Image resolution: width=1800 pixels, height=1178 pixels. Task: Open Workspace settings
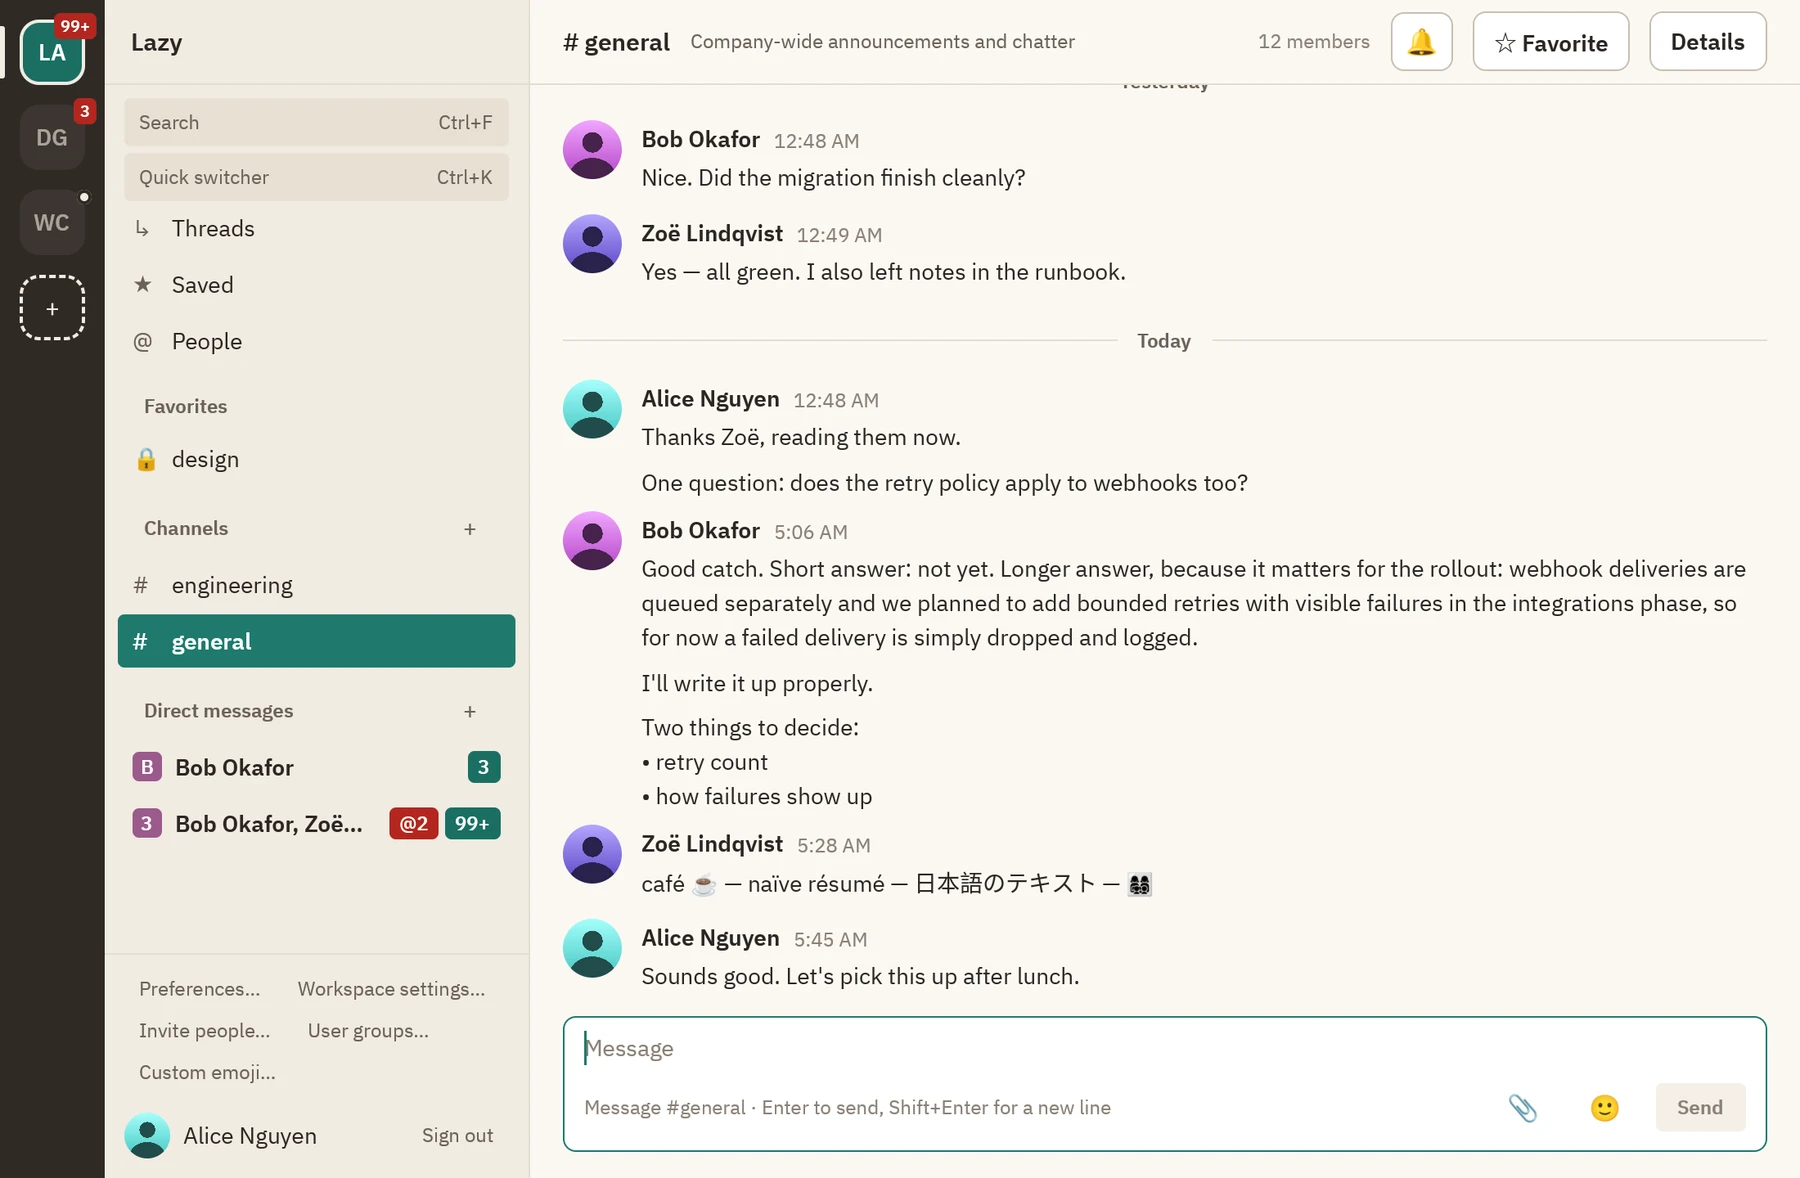click(391, 989)
